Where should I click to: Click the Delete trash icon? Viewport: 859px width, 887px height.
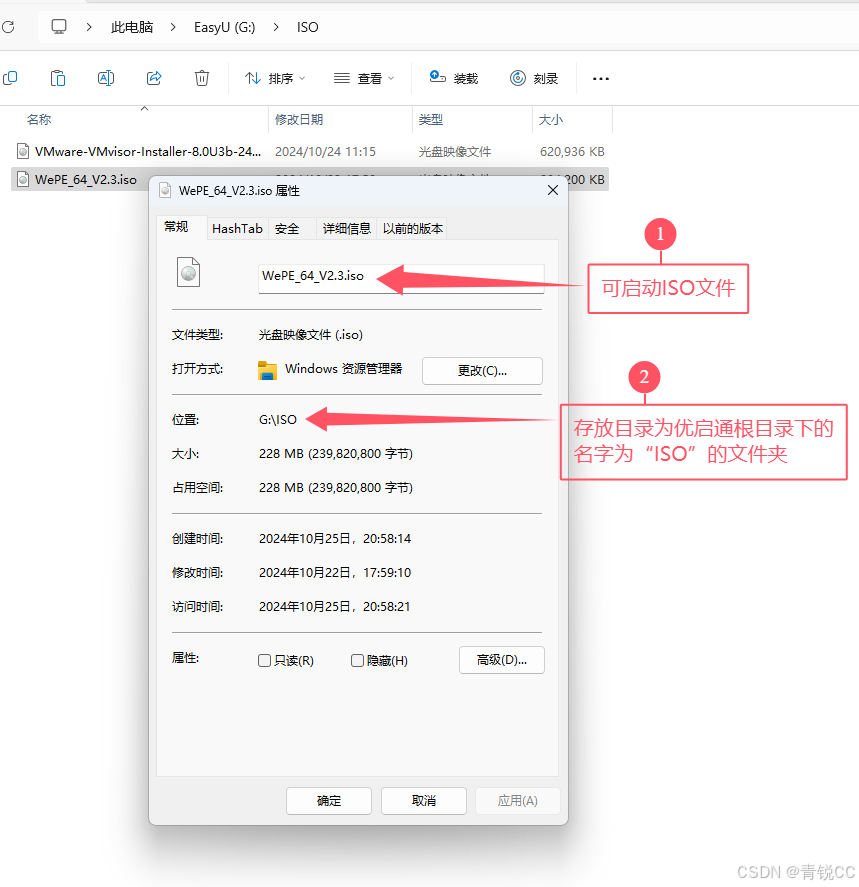tap(202, 78)
